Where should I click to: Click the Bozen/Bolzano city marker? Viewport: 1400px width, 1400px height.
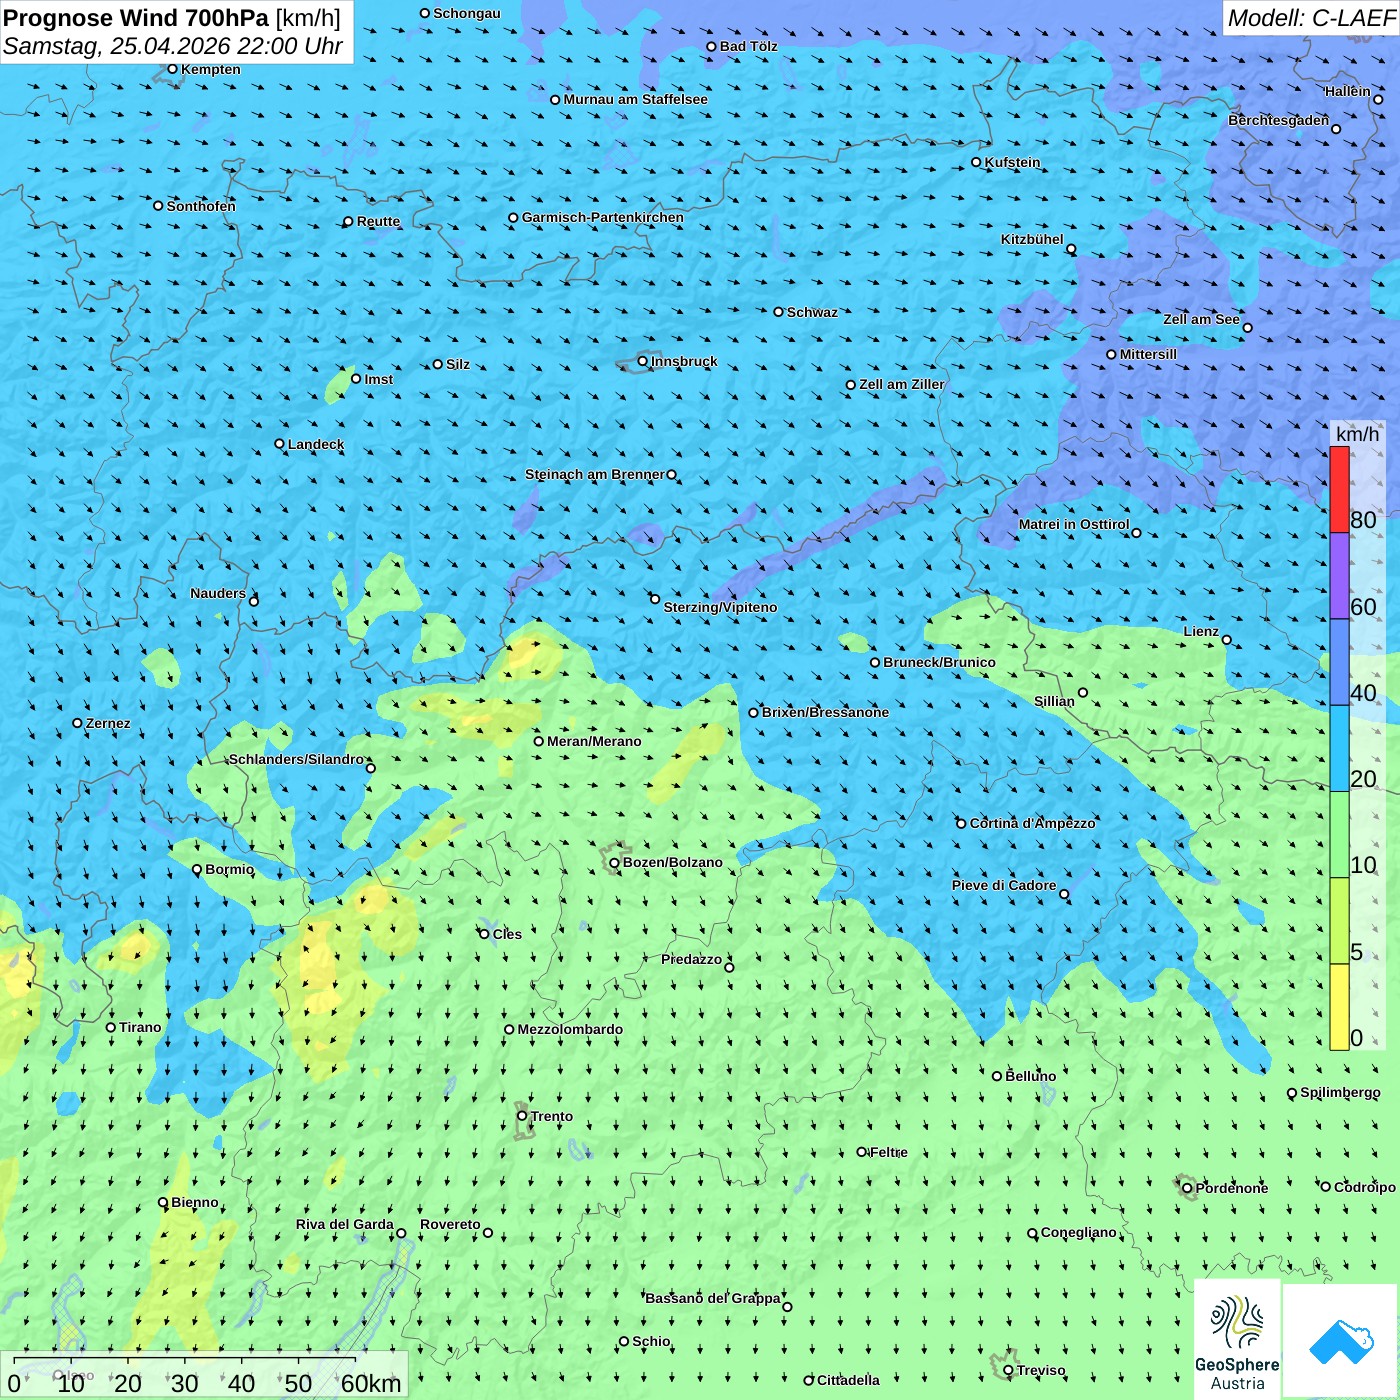[614, 862]
